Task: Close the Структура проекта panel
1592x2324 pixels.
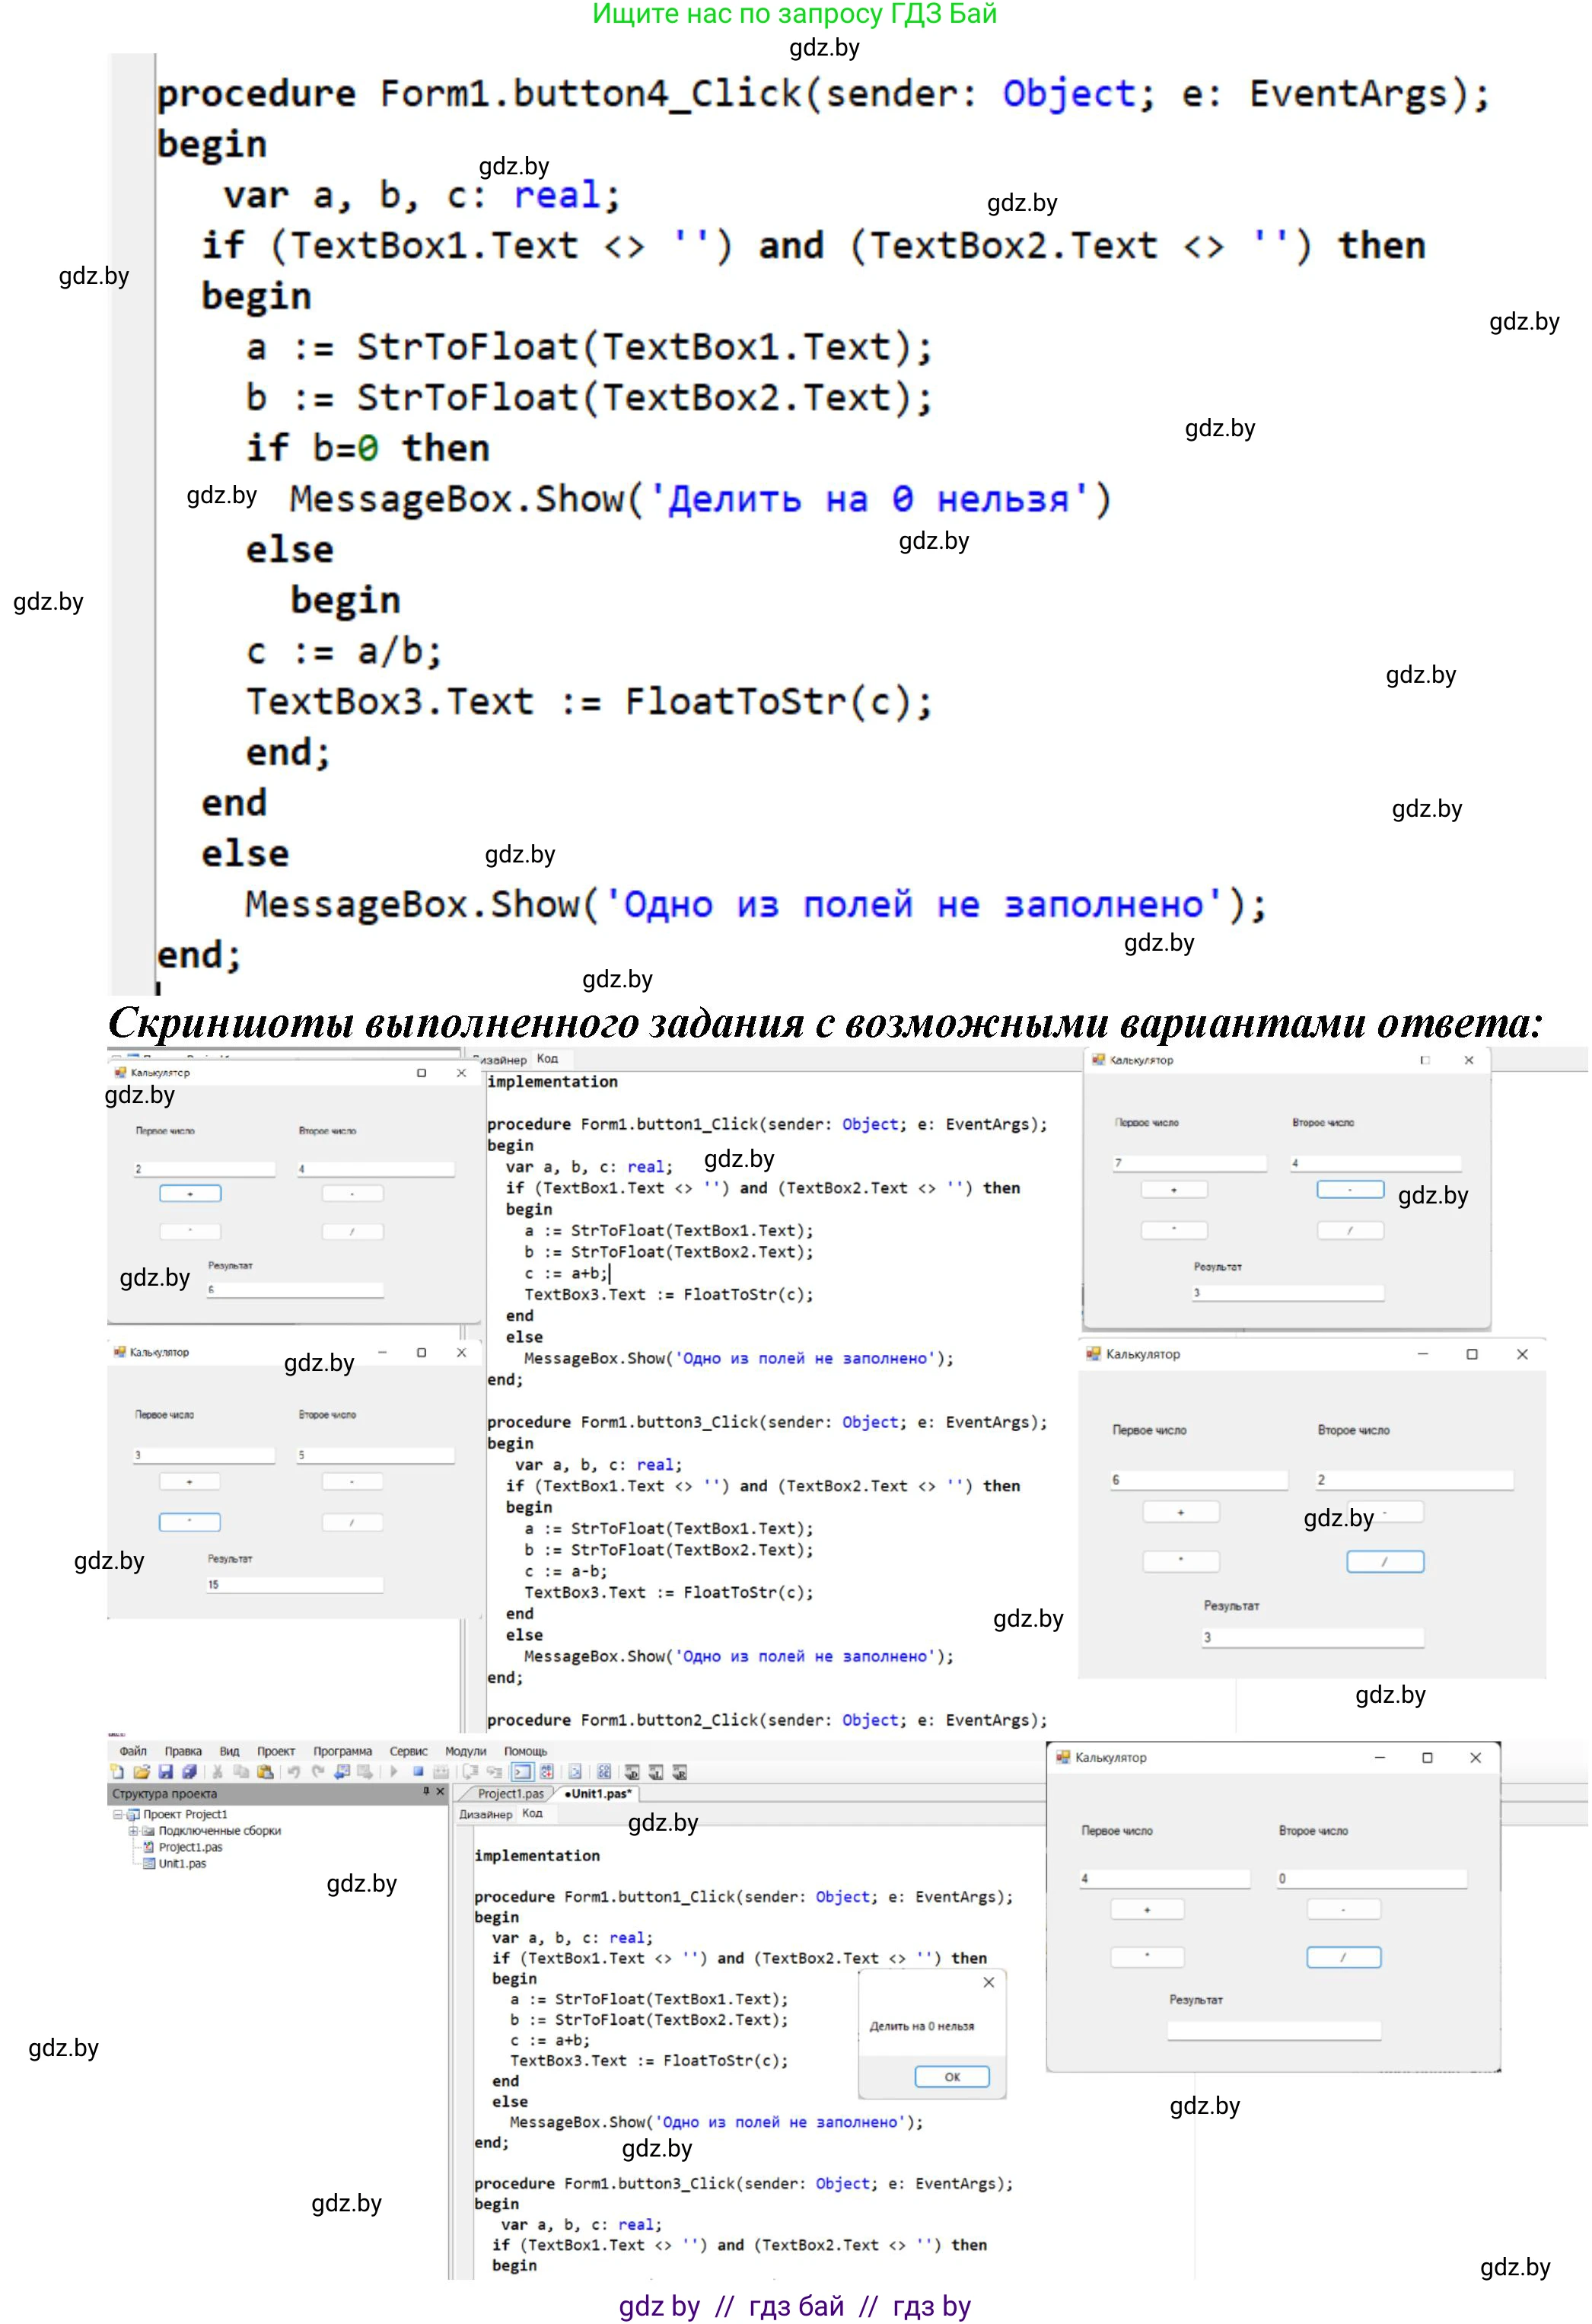Action: click(440, 1792)
